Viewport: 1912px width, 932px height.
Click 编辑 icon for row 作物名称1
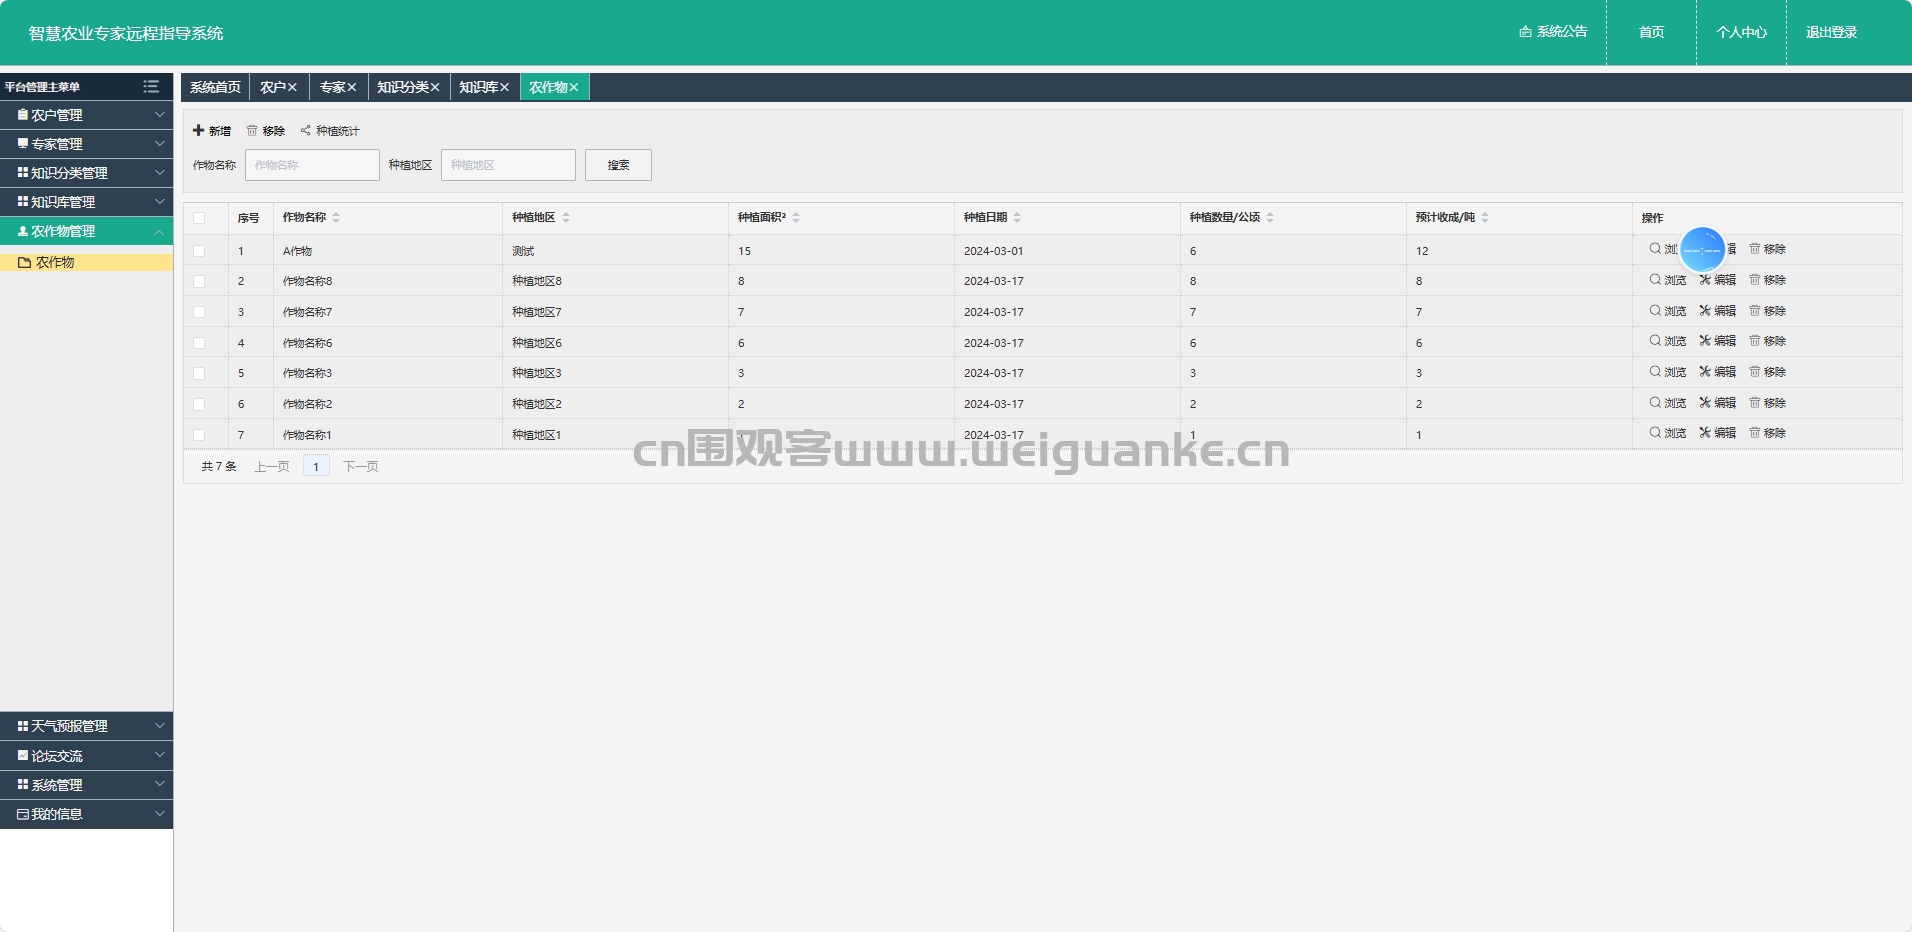click(x=1718, y=433)
